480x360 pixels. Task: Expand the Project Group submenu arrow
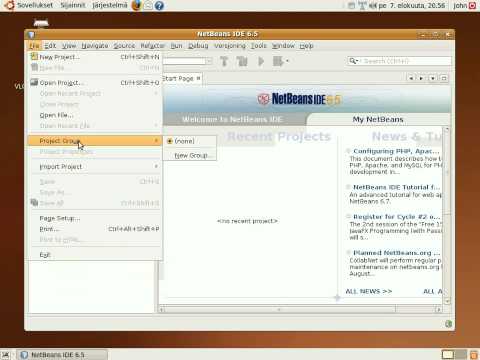[156, 141]
